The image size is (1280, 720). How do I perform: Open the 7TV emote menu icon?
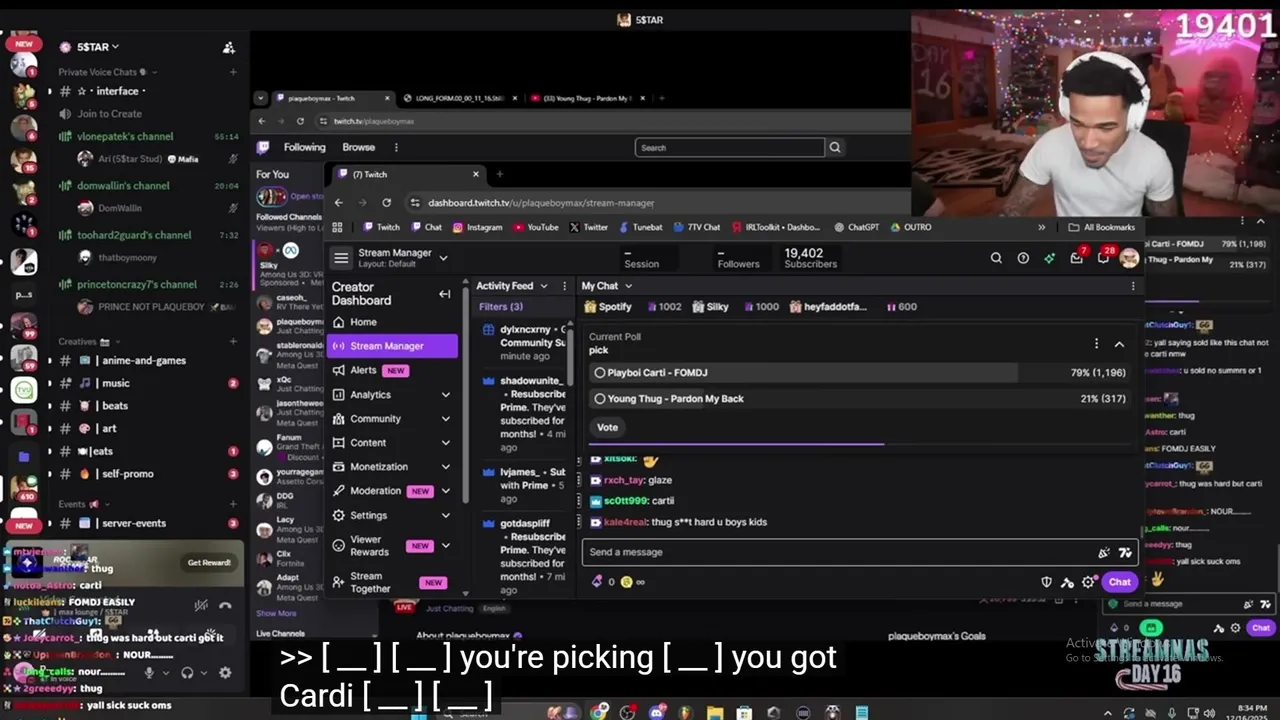tap(1125, 552)
